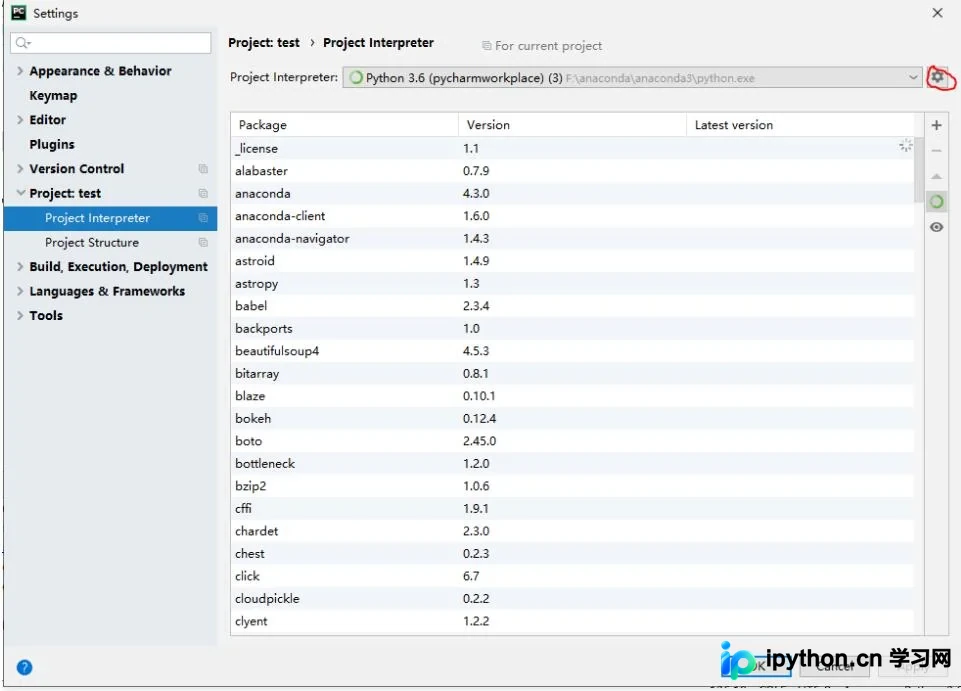This screenshot has width=961, height=691.
Task: Click the copy icon beside Project Structure
Action: coord(203,242)
